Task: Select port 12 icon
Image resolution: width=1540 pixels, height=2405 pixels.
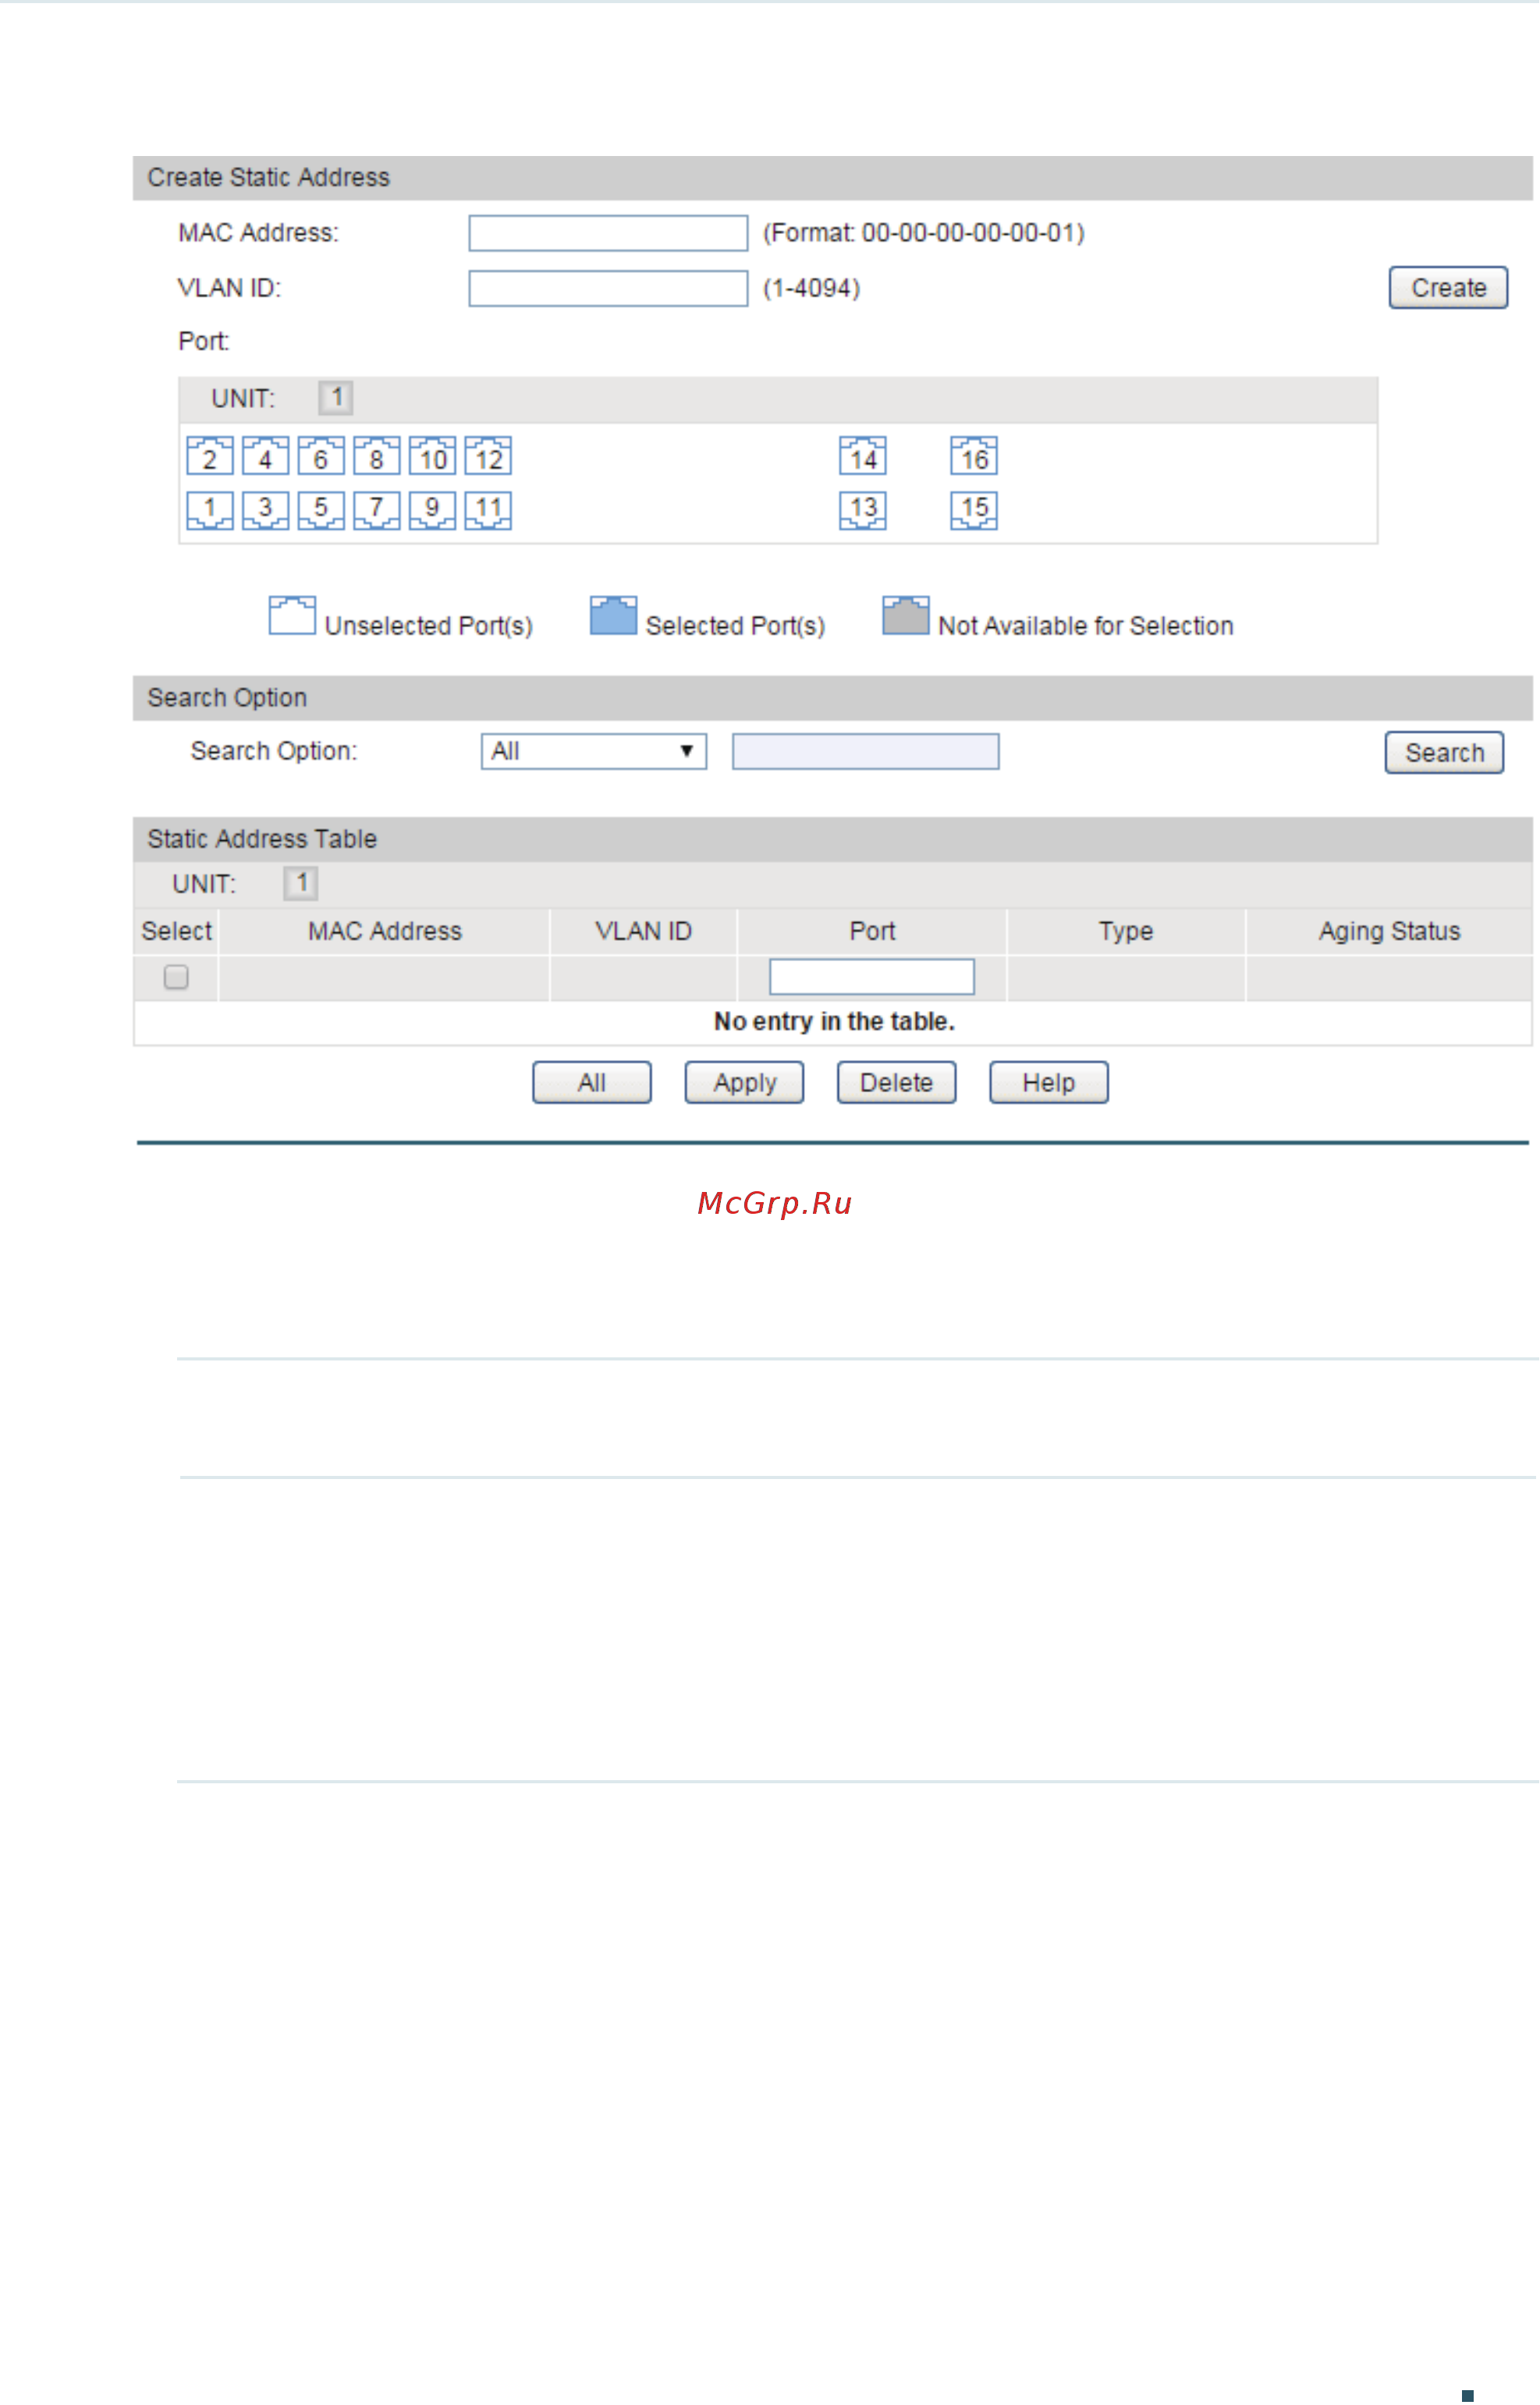Action: (x=488, y=457)
